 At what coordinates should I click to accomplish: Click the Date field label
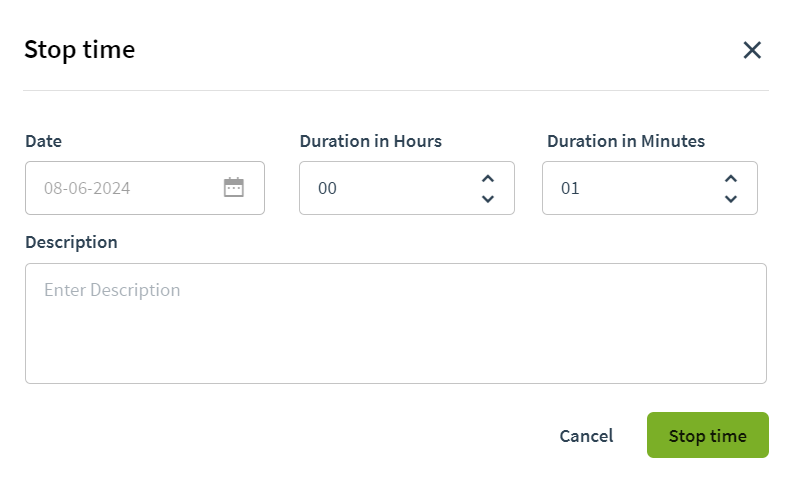click(43, 141)
